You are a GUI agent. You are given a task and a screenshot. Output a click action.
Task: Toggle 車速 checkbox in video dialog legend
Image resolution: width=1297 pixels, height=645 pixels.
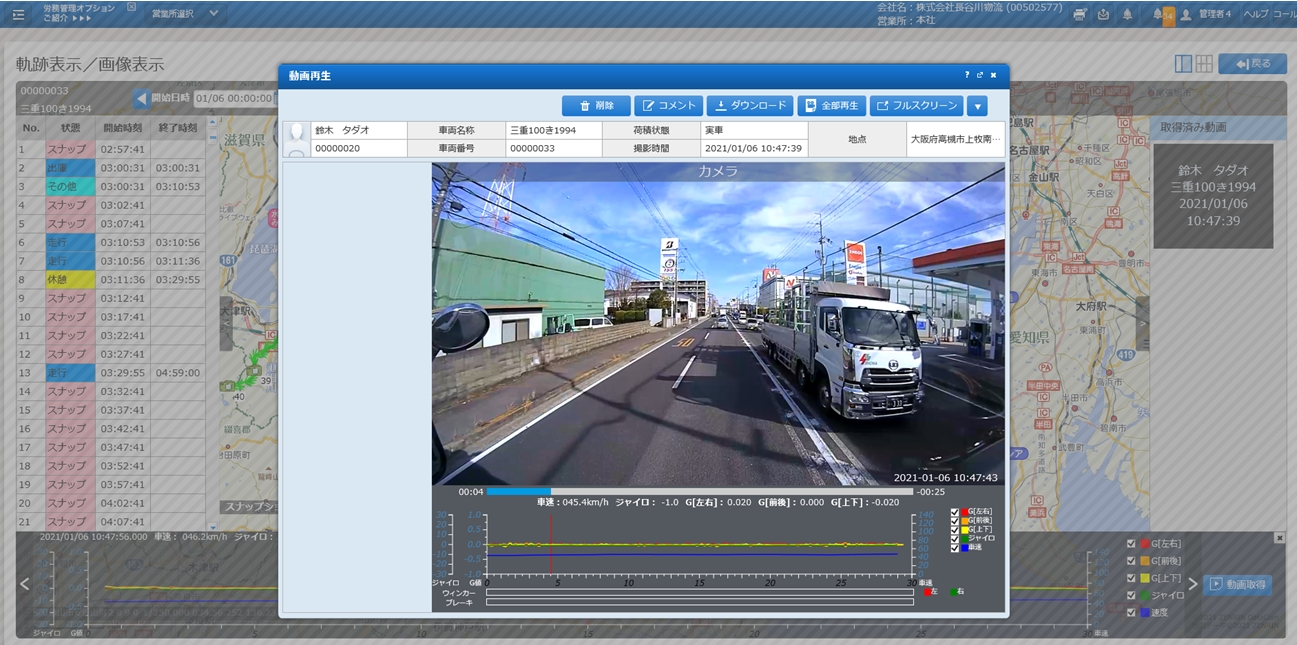pos(955,548)
